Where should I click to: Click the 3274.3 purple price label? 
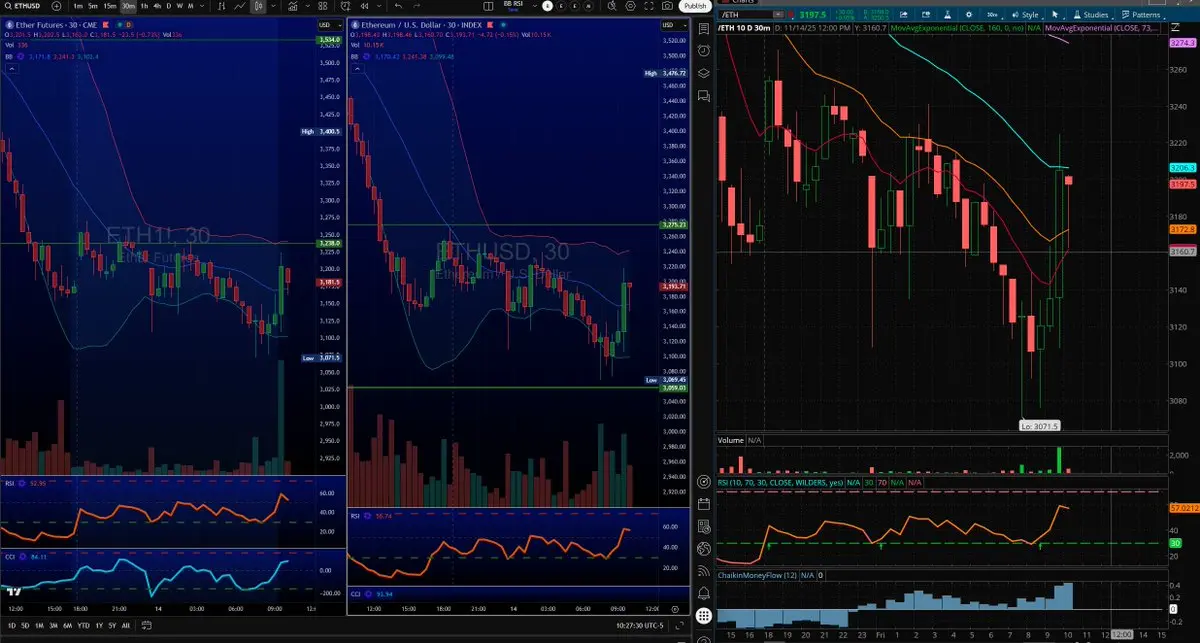click(x=1183, y=44)
